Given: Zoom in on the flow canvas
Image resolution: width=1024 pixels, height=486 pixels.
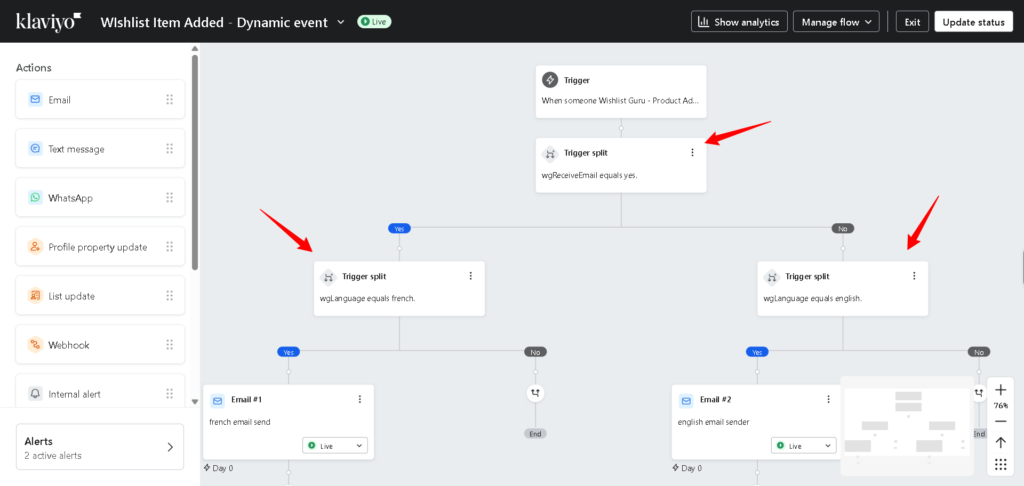Looking at the screenshot, I should [x=1001, y=389].
